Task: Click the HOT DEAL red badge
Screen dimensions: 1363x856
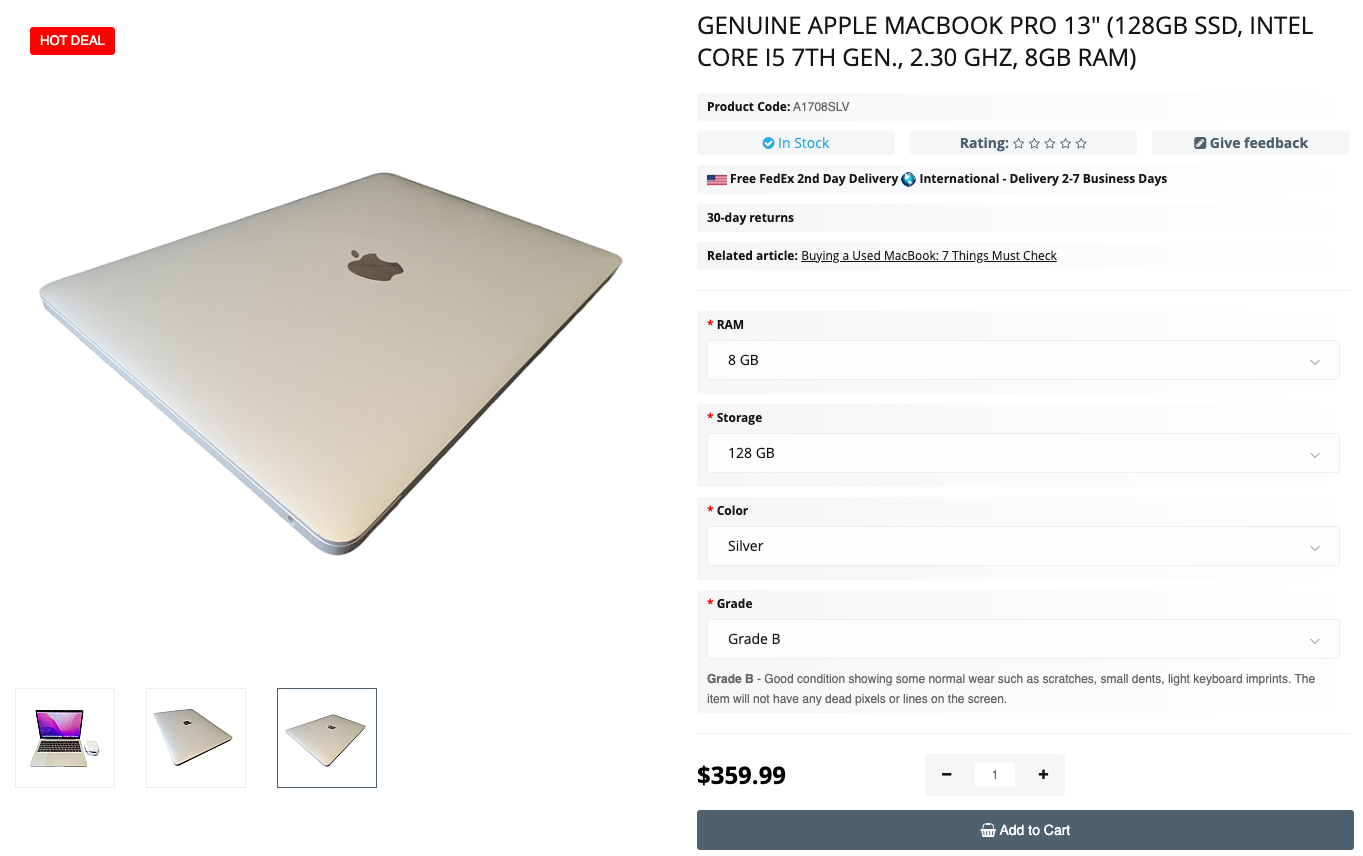Action: [x=72, y=41]
